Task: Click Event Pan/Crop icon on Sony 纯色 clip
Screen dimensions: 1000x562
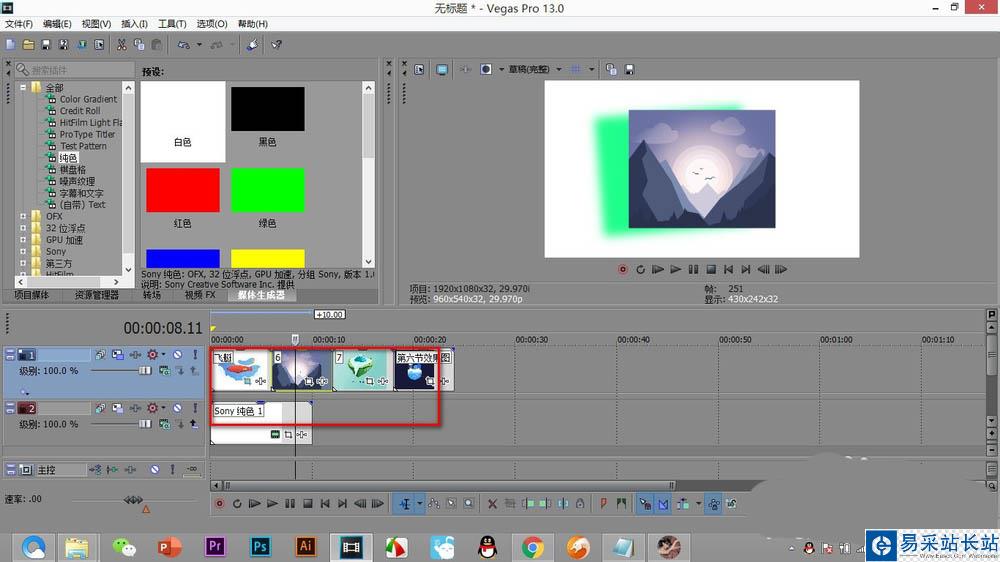Action: click(x=289, y=434)
